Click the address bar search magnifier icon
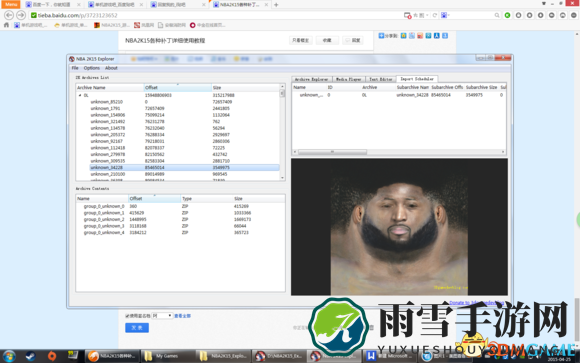580x363 pixels. click(x=497, y=15)
